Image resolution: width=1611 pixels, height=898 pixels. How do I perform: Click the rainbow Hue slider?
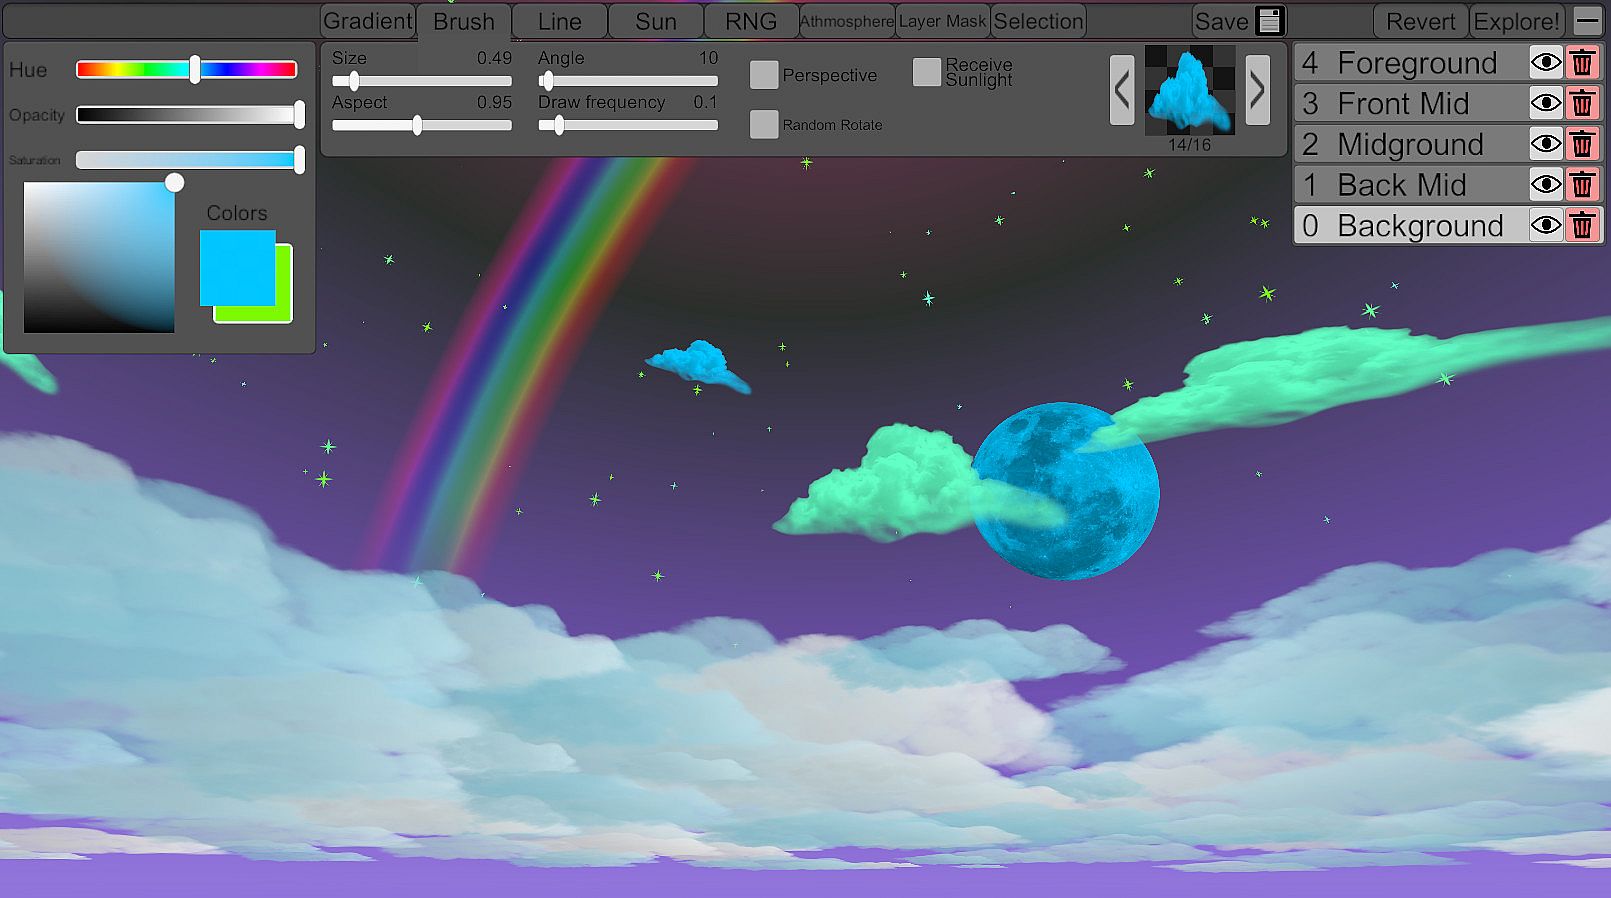click(x=187, y=69)
